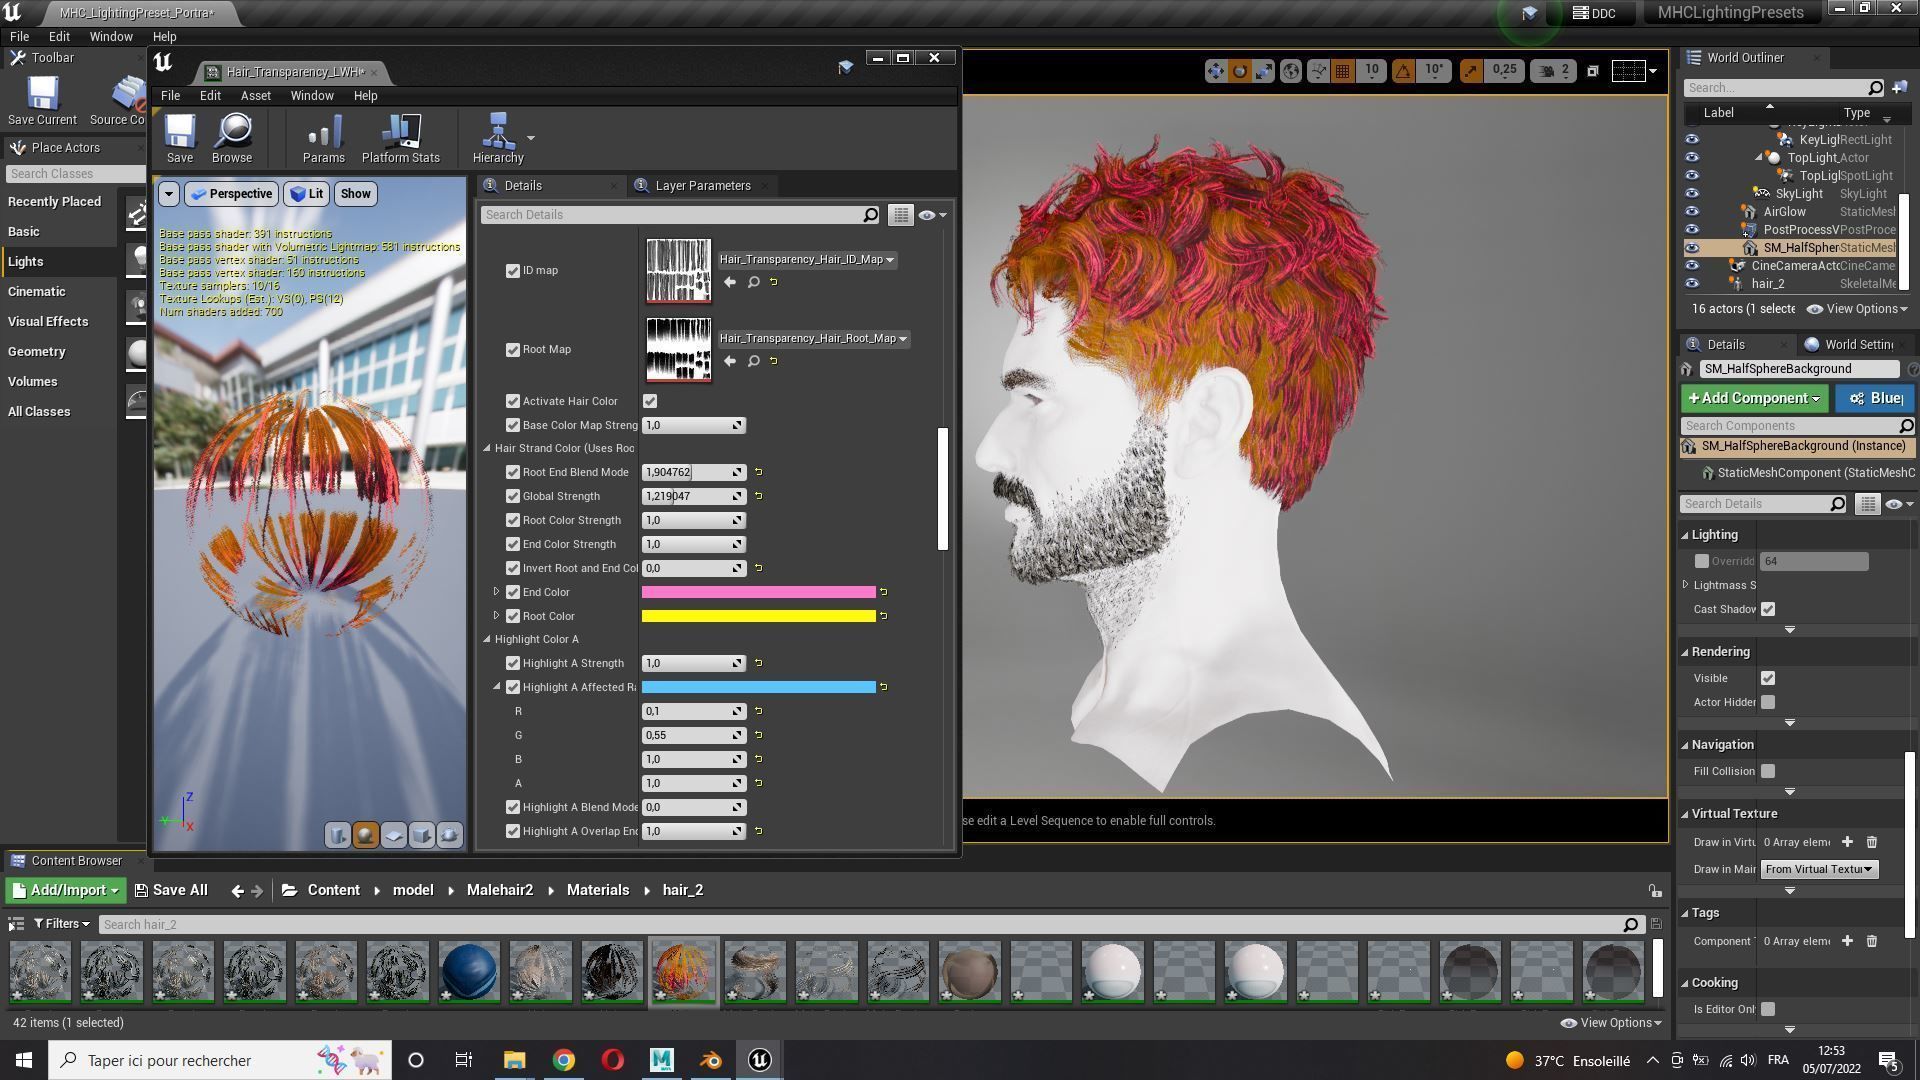Open camera speed setting in viewport
Image resolution: width=1920 pixels, height=1080 pixels.
pos(1555,71)
